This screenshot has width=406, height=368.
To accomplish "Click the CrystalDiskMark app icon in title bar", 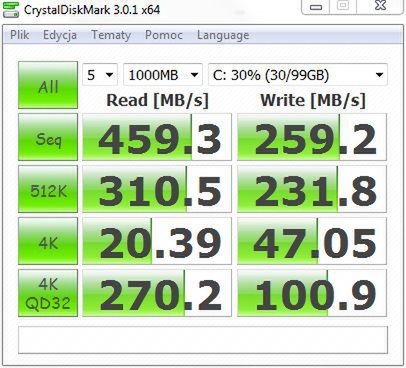I will click(10, 9).
